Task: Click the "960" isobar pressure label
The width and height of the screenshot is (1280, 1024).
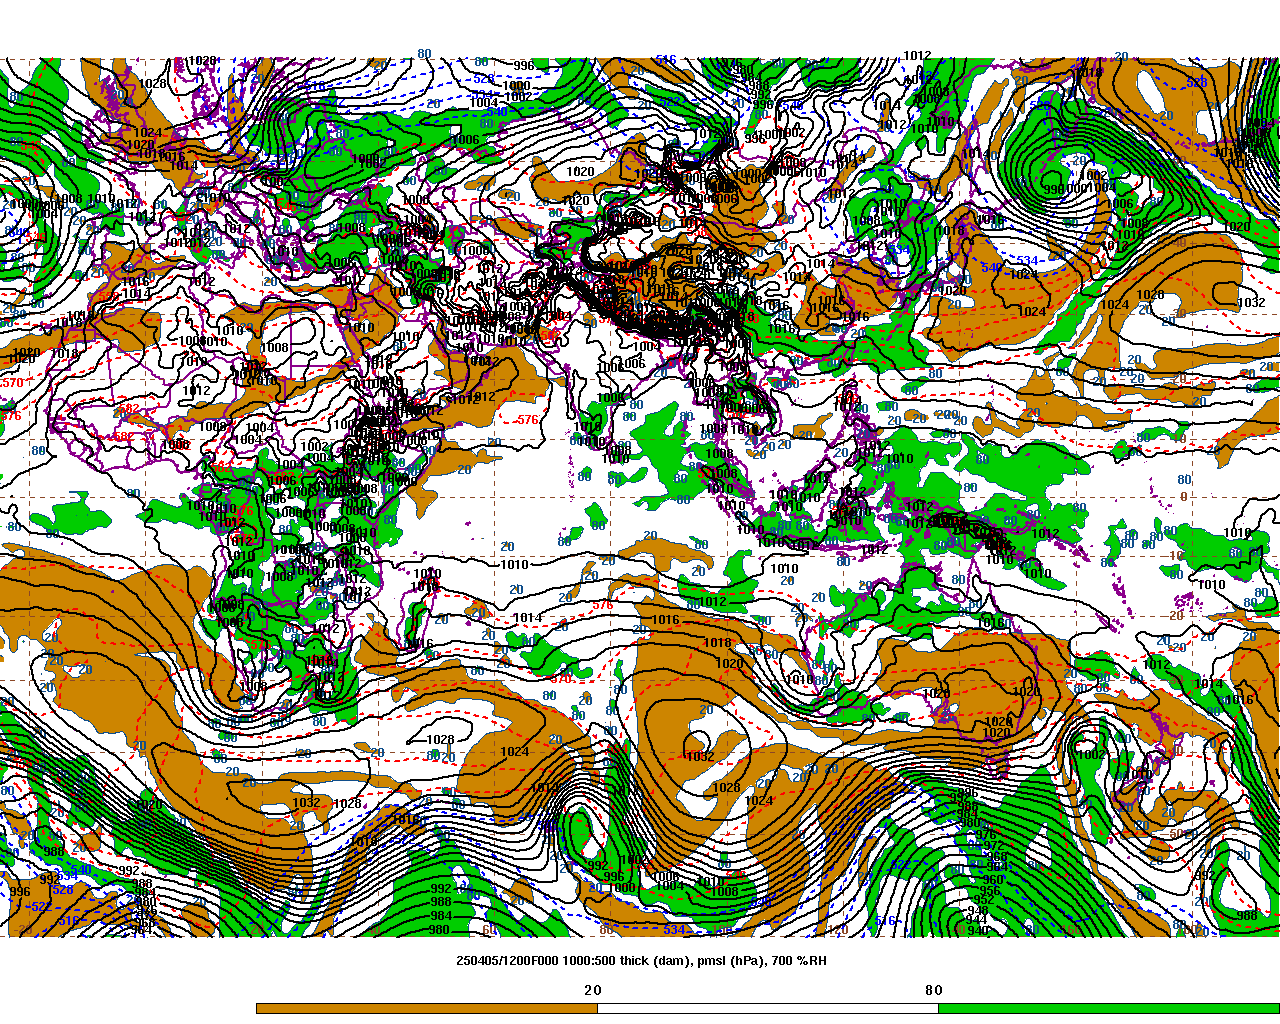Action: 993,879
